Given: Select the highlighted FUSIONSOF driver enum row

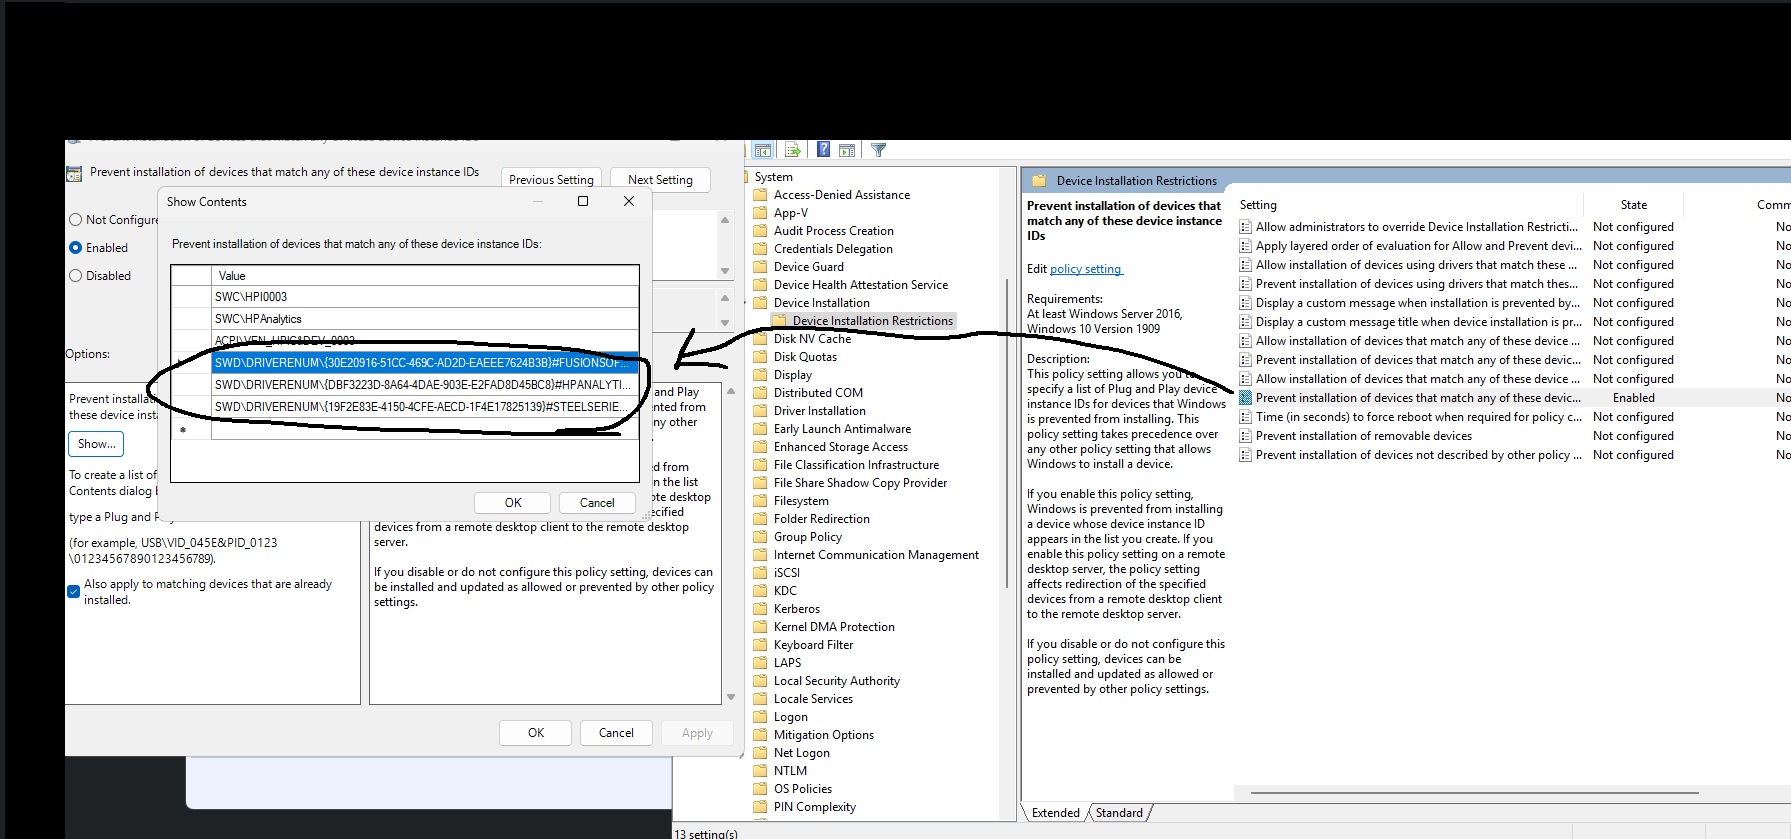Looking at the screenshot, I should point(425,363).
